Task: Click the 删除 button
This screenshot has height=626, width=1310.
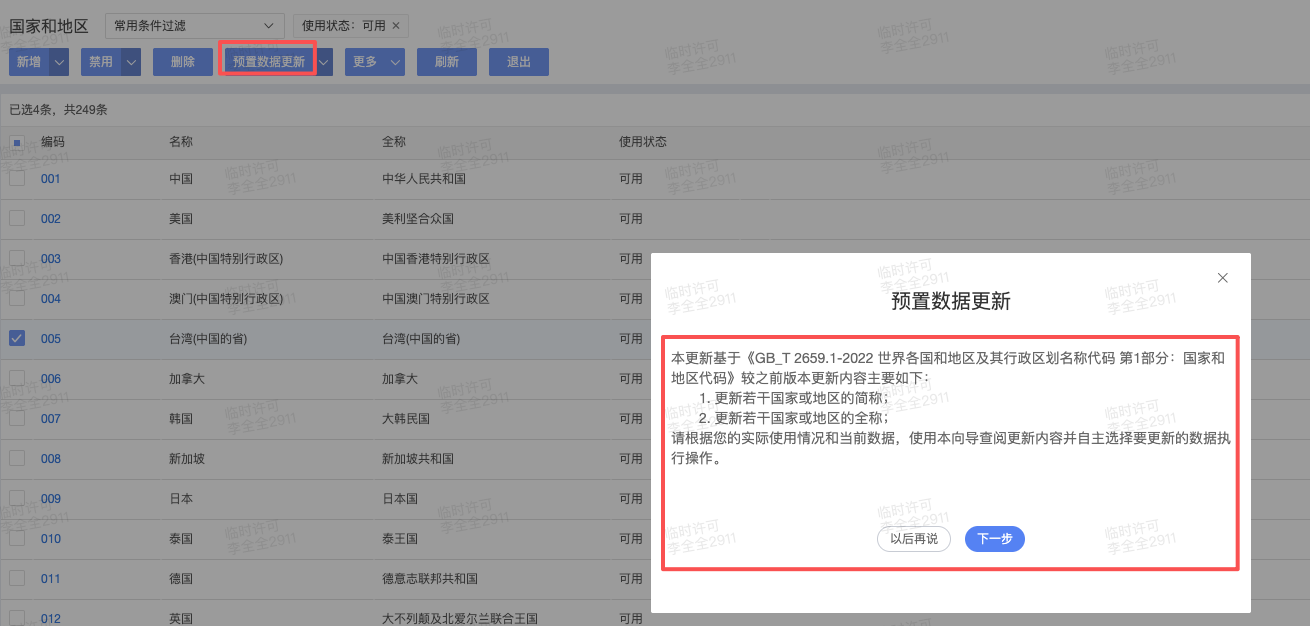Action: pyautogui.click(x=183, y=62)
